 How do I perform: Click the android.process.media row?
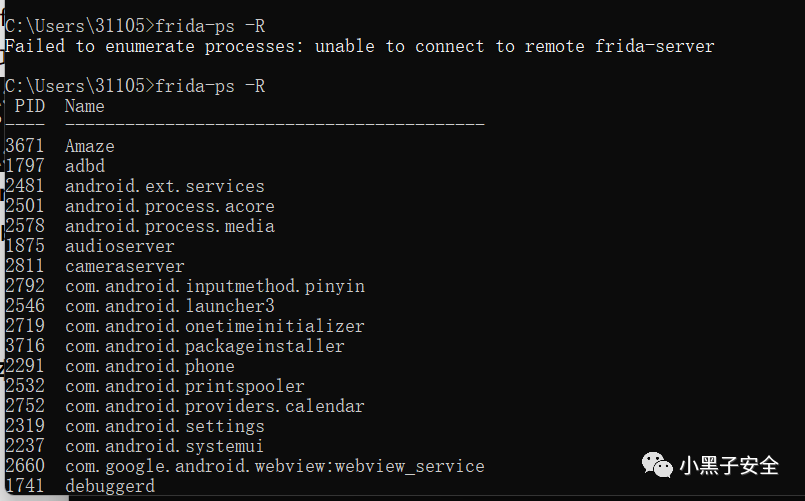pyautogui.click(x=169, y=226)
